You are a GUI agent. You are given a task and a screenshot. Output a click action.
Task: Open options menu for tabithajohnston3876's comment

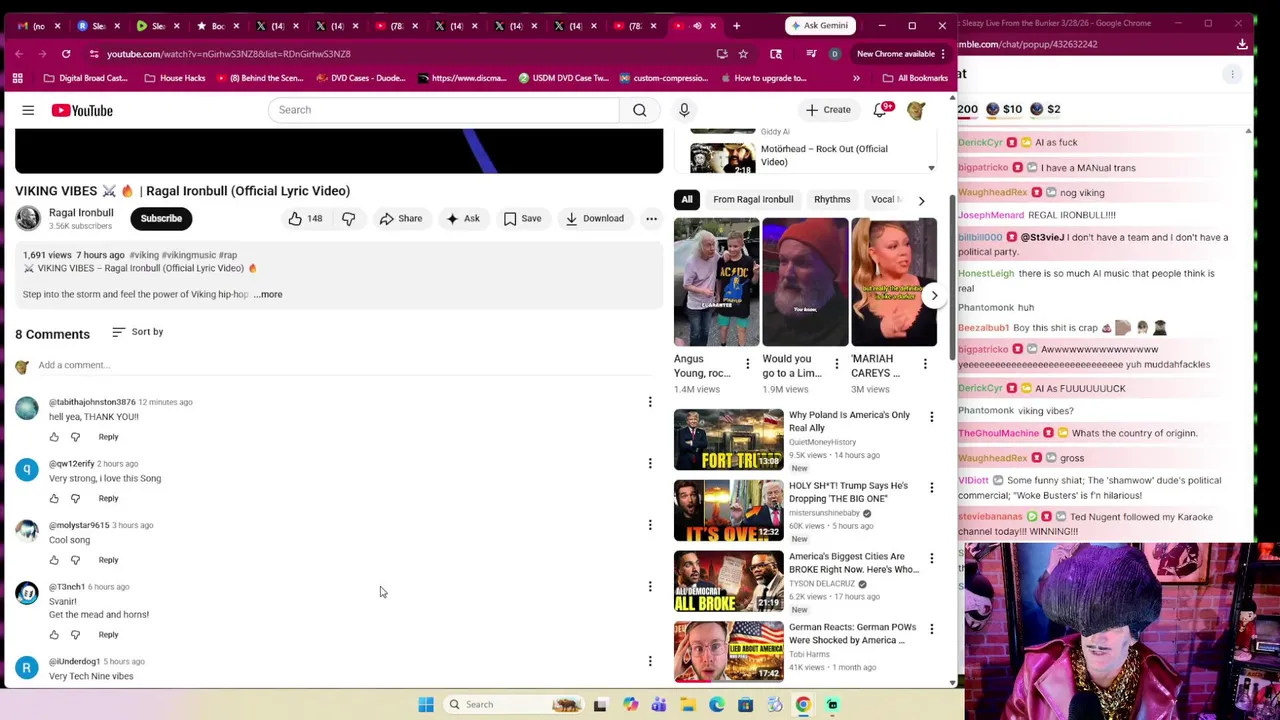[x=650, y=402]
